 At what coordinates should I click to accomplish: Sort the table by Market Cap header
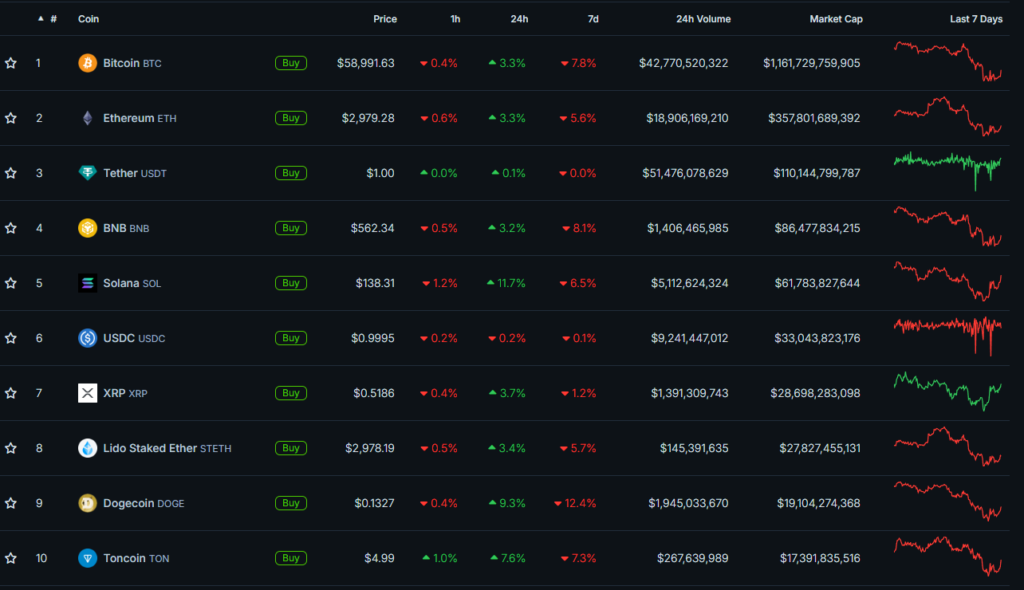tap(836, 19)
